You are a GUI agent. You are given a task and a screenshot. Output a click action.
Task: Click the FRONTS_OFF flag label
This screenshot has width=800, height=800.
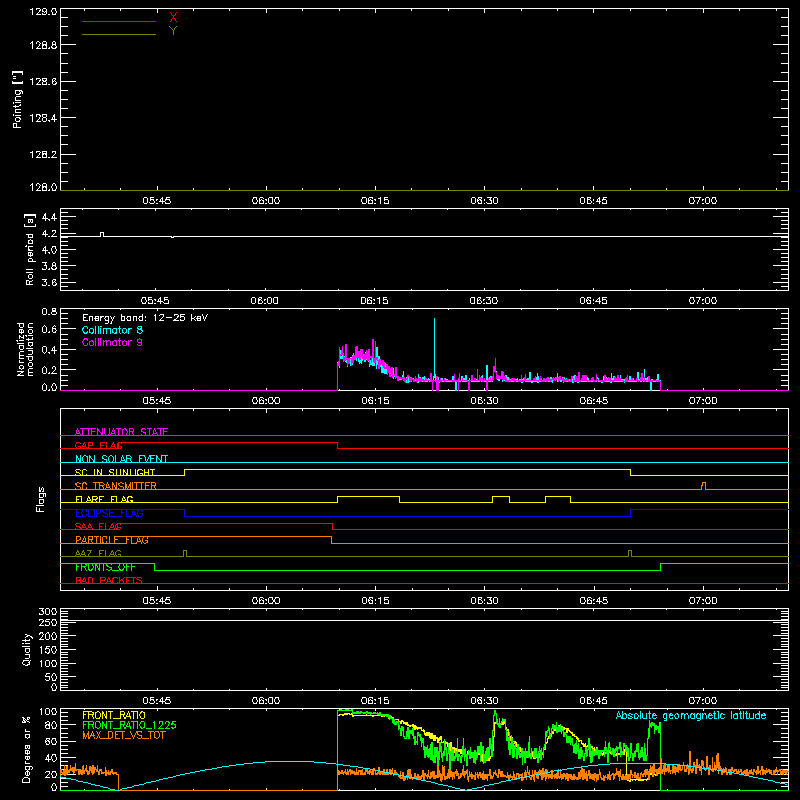click(x=105, y=567)
